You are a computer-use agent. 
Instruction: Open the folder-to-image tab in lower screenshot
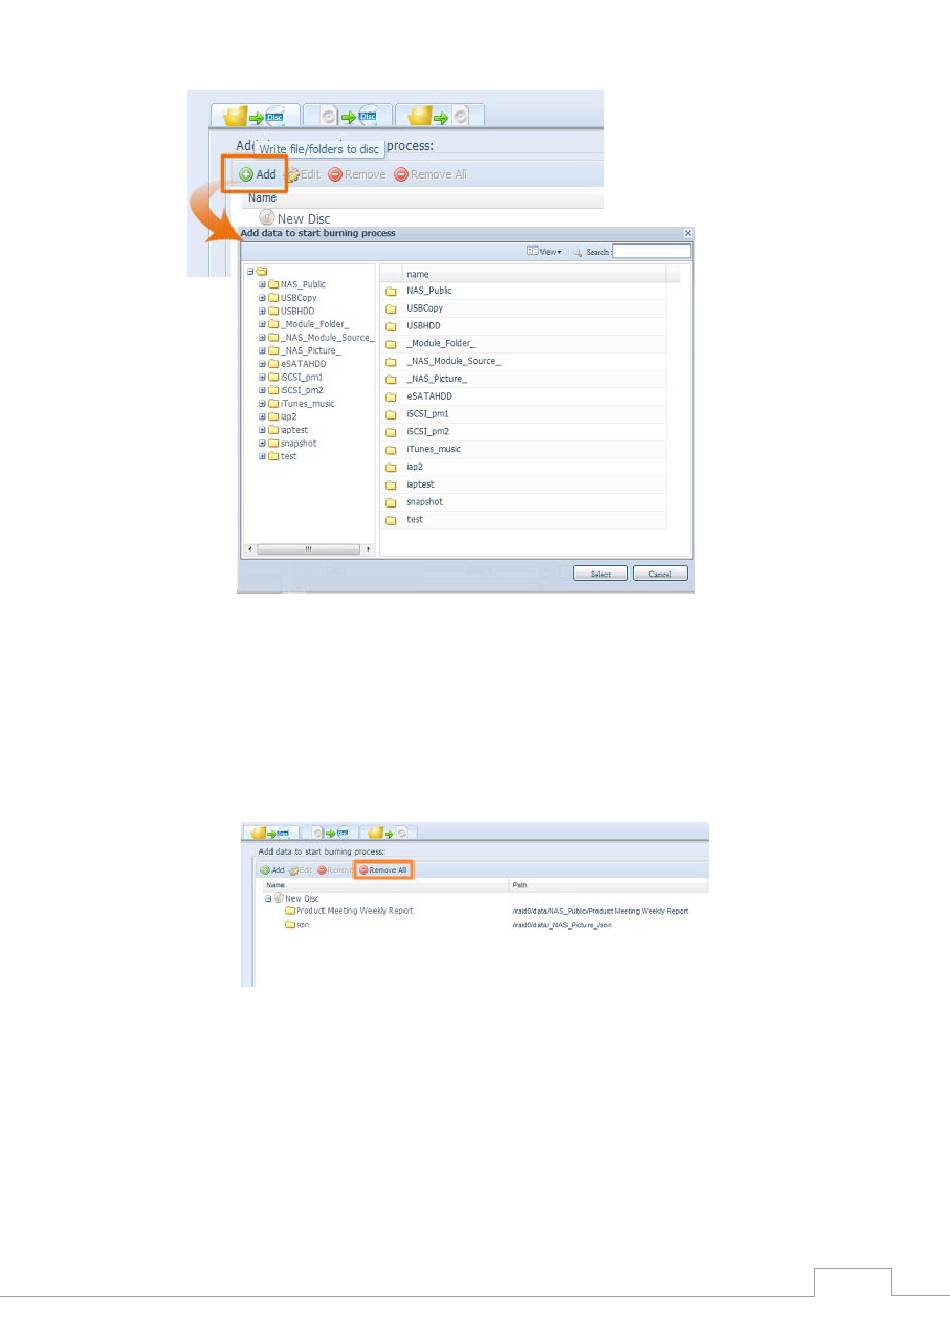388,832
